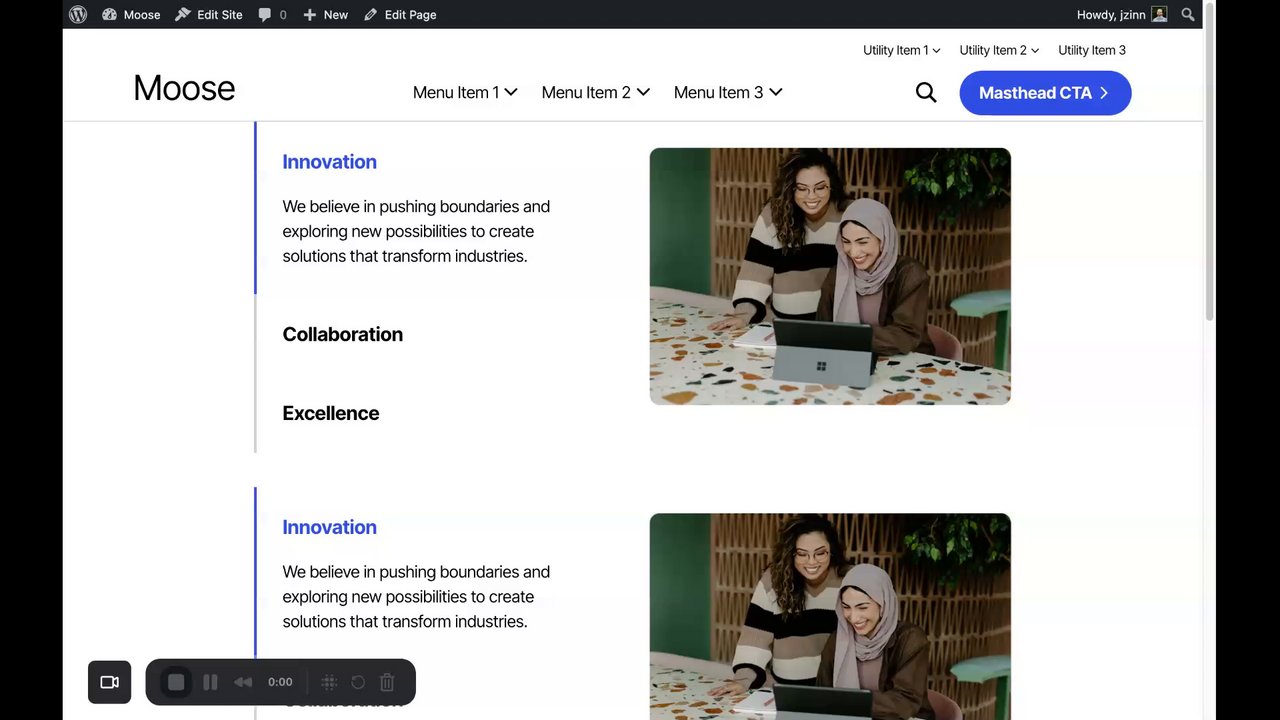Select the first Innovation tab heading

[329, 162]
